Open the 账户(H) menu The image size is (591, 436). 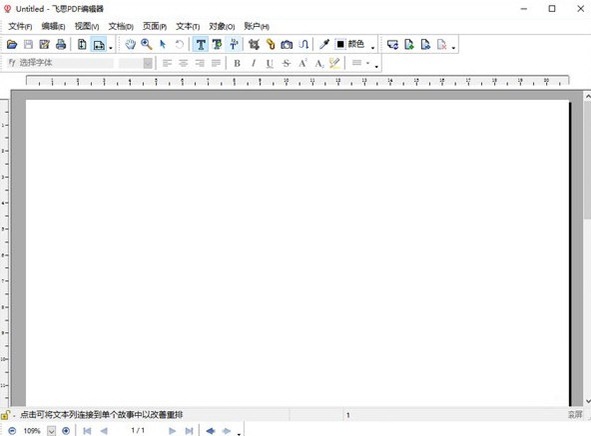pos(256,26)
